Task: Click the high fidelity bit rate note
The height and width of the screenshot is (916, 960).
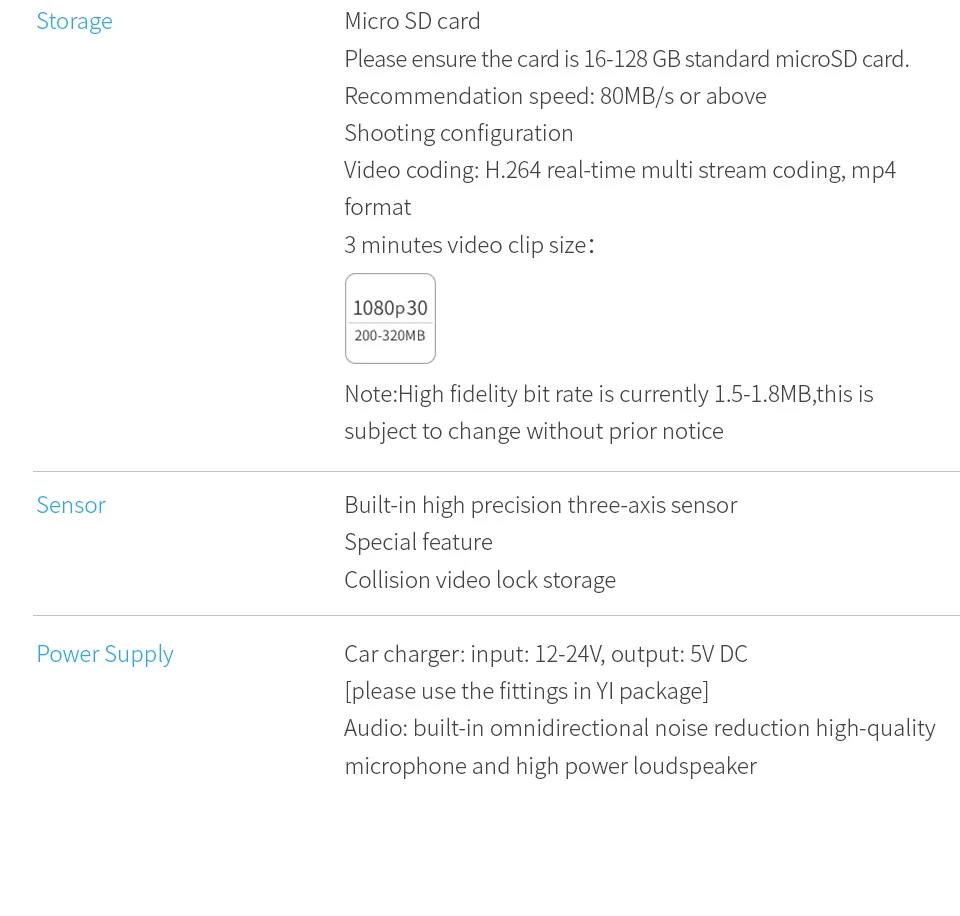Action: pos(608,394)
